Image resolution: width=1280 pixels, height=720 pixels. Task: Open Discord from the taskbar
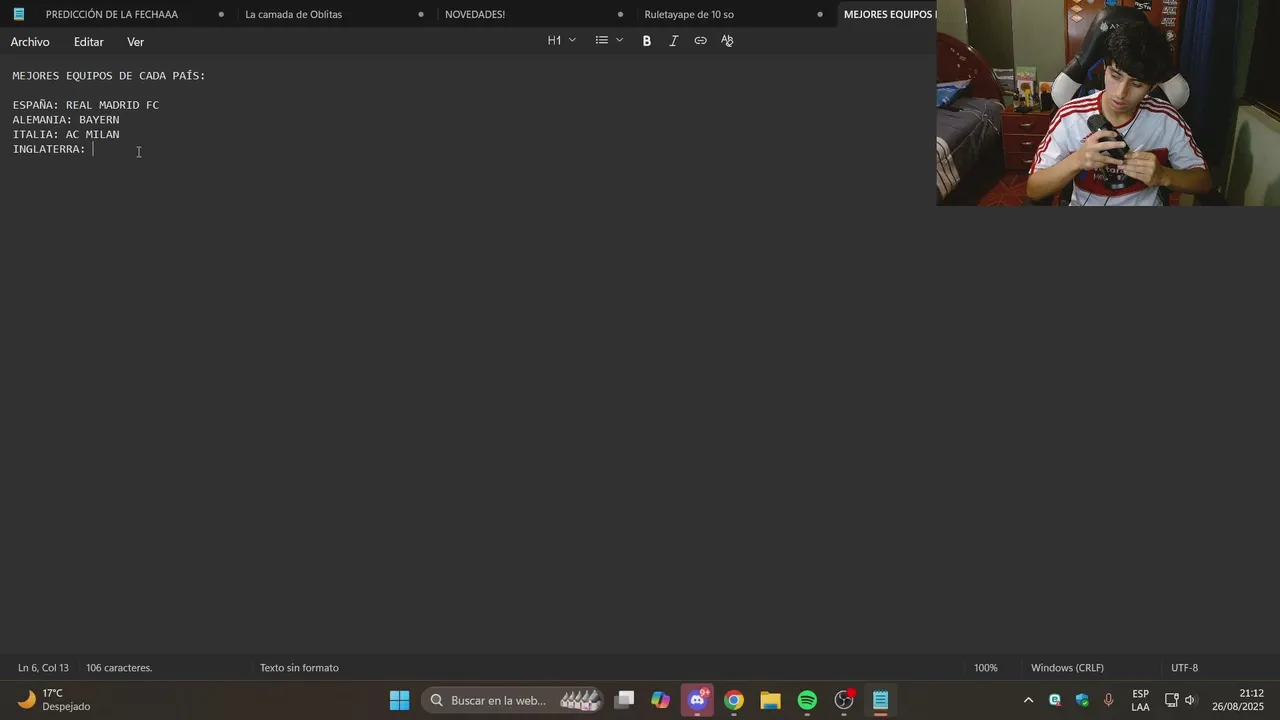(697, 700)
